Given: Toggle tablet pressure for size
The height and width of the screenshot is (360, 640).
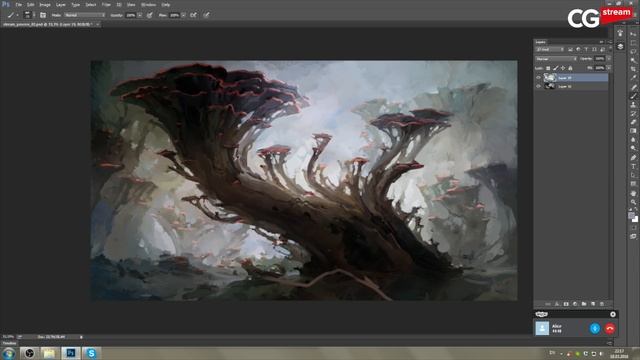Looking at the screenshot, I should 207,15.
